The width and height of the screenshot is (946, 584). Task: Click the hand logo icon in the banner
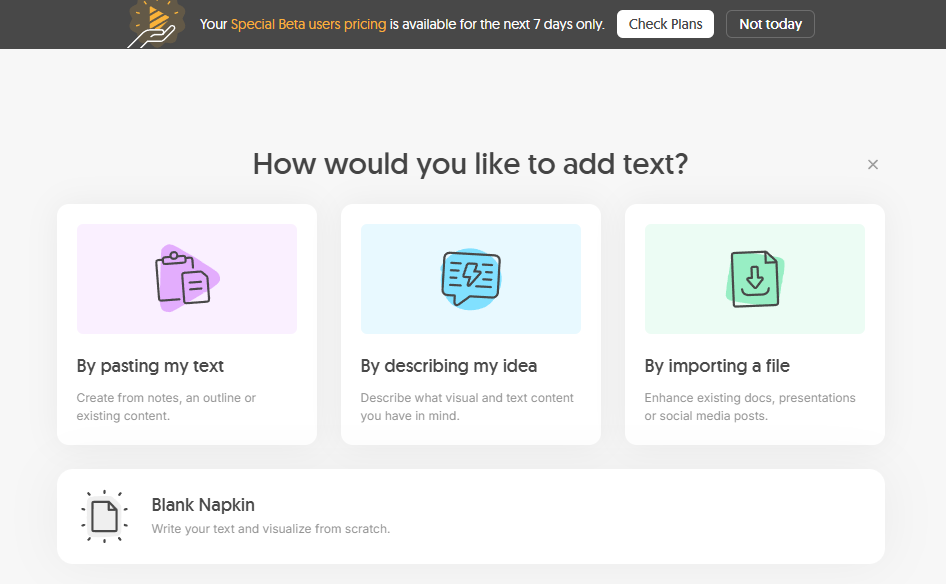click(156, 24)
